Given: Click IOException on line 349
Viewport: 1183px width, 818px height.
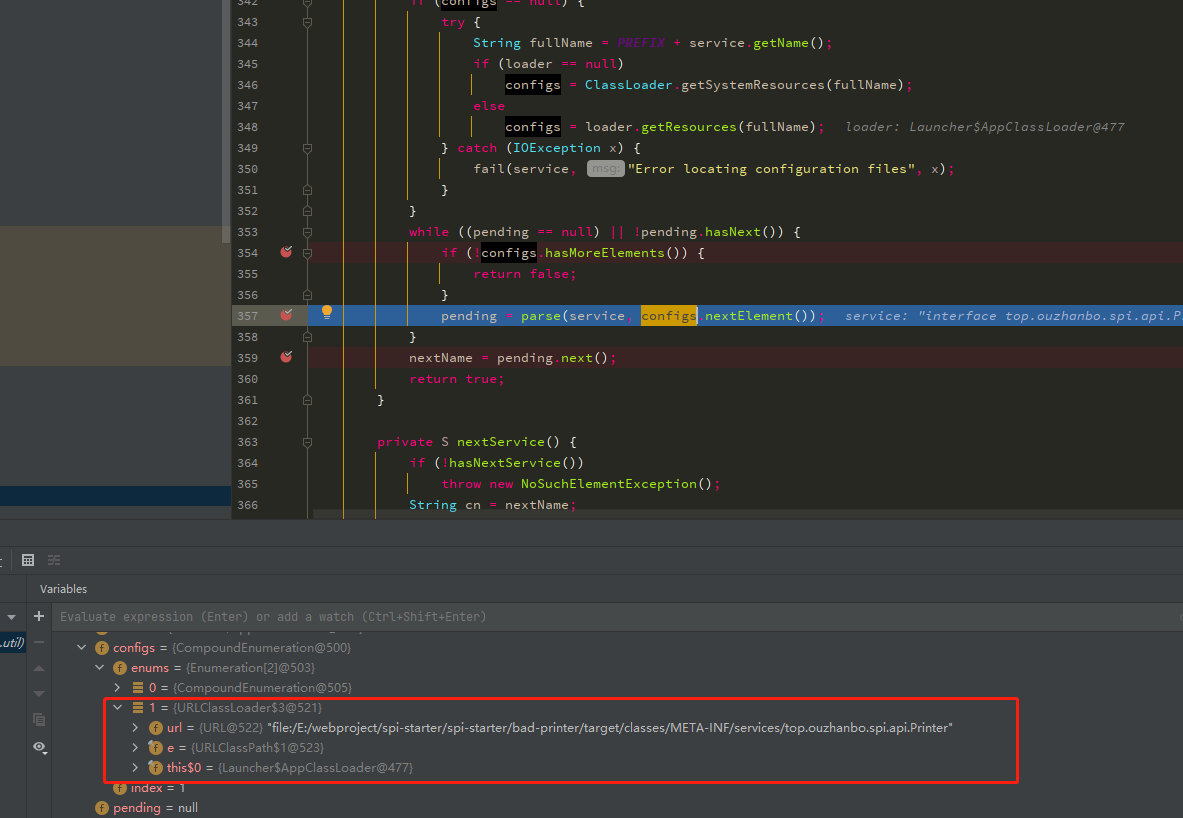Looking at the screenshot, I should (557, 148).
